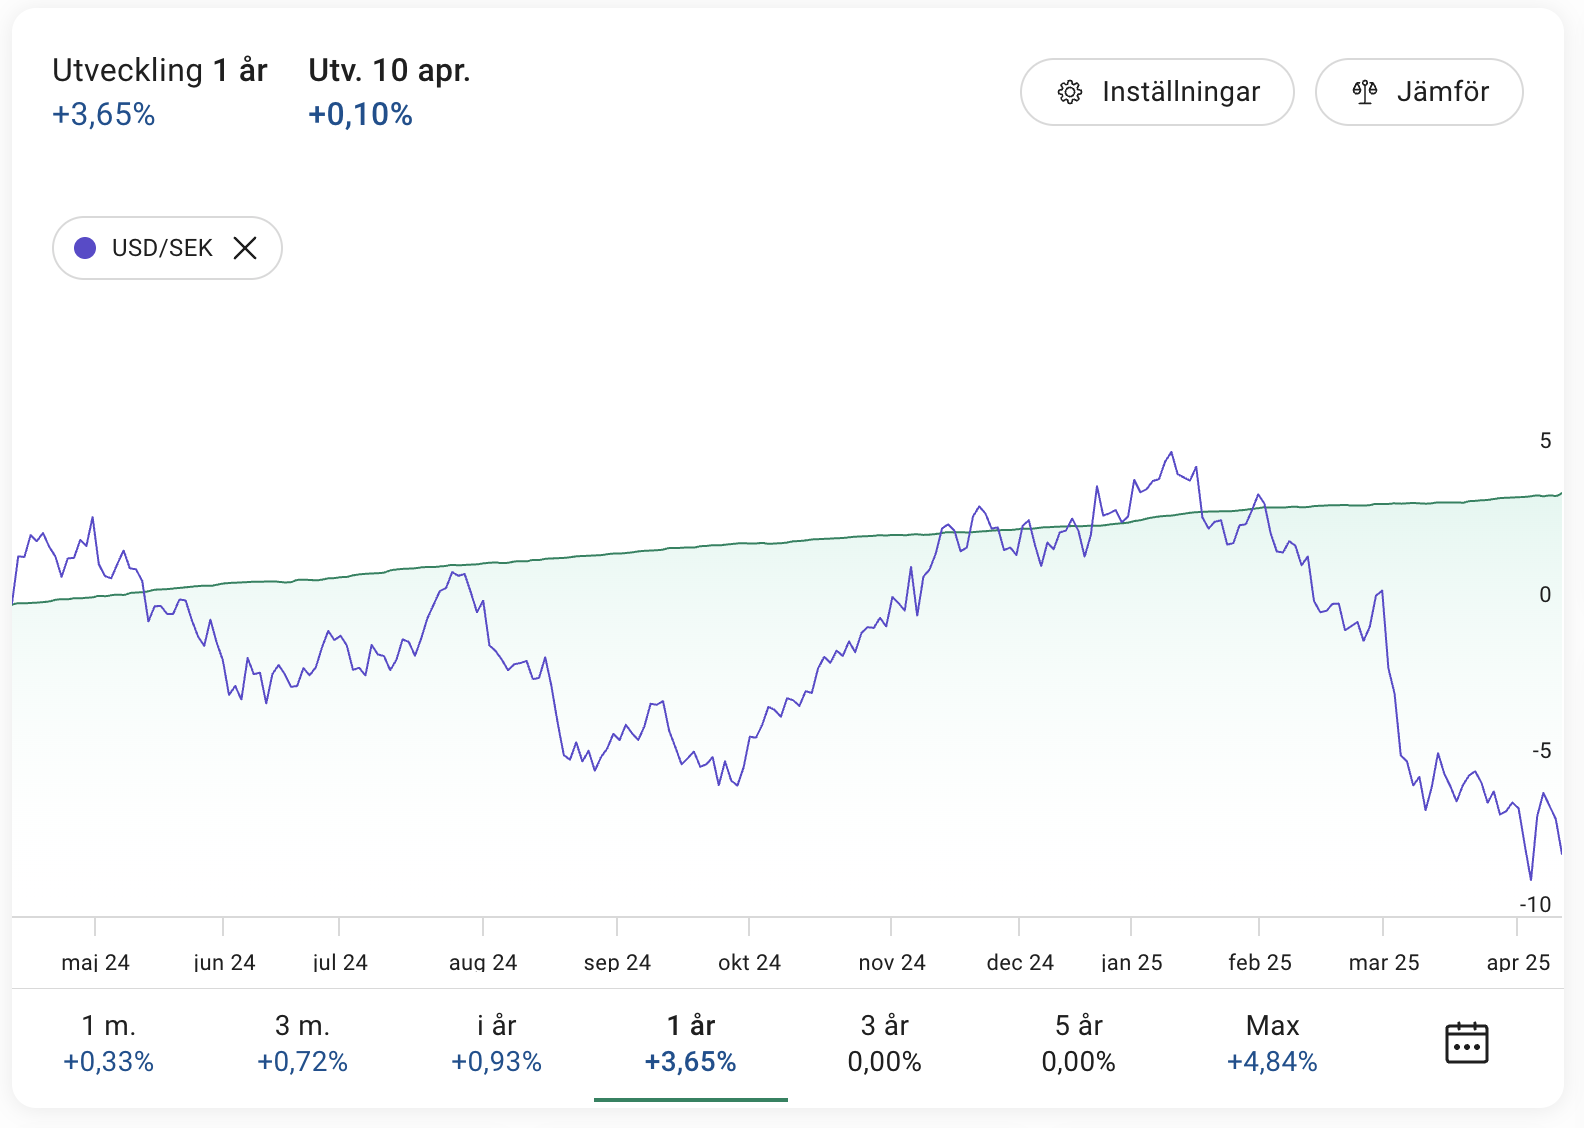The width and height of the screenshot is (1584, 1128).
Task: Switch to the 3 m. period
Action: point(302,1043)
